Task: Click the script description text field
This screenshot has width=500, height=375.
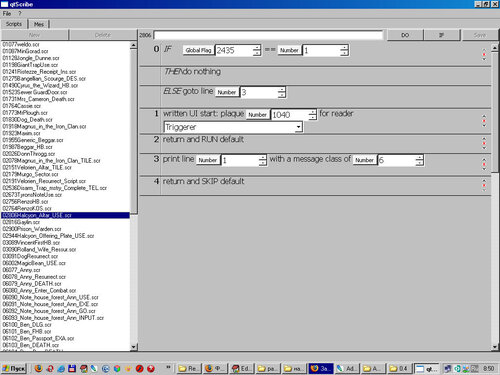Action: pos(269,35)
